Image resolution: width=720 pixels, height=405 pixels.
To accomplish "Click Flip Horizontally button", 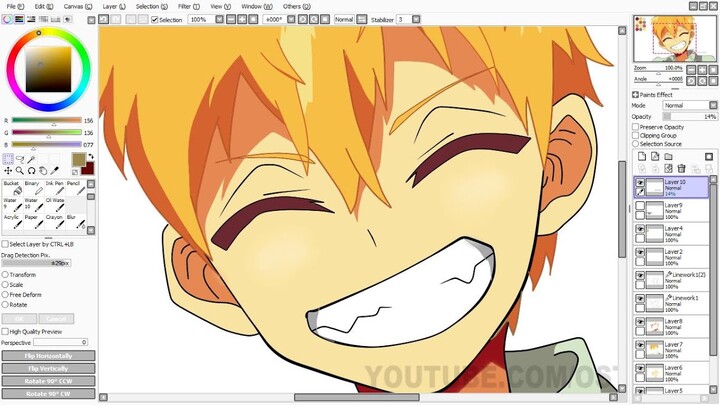I will coord(48,356).
